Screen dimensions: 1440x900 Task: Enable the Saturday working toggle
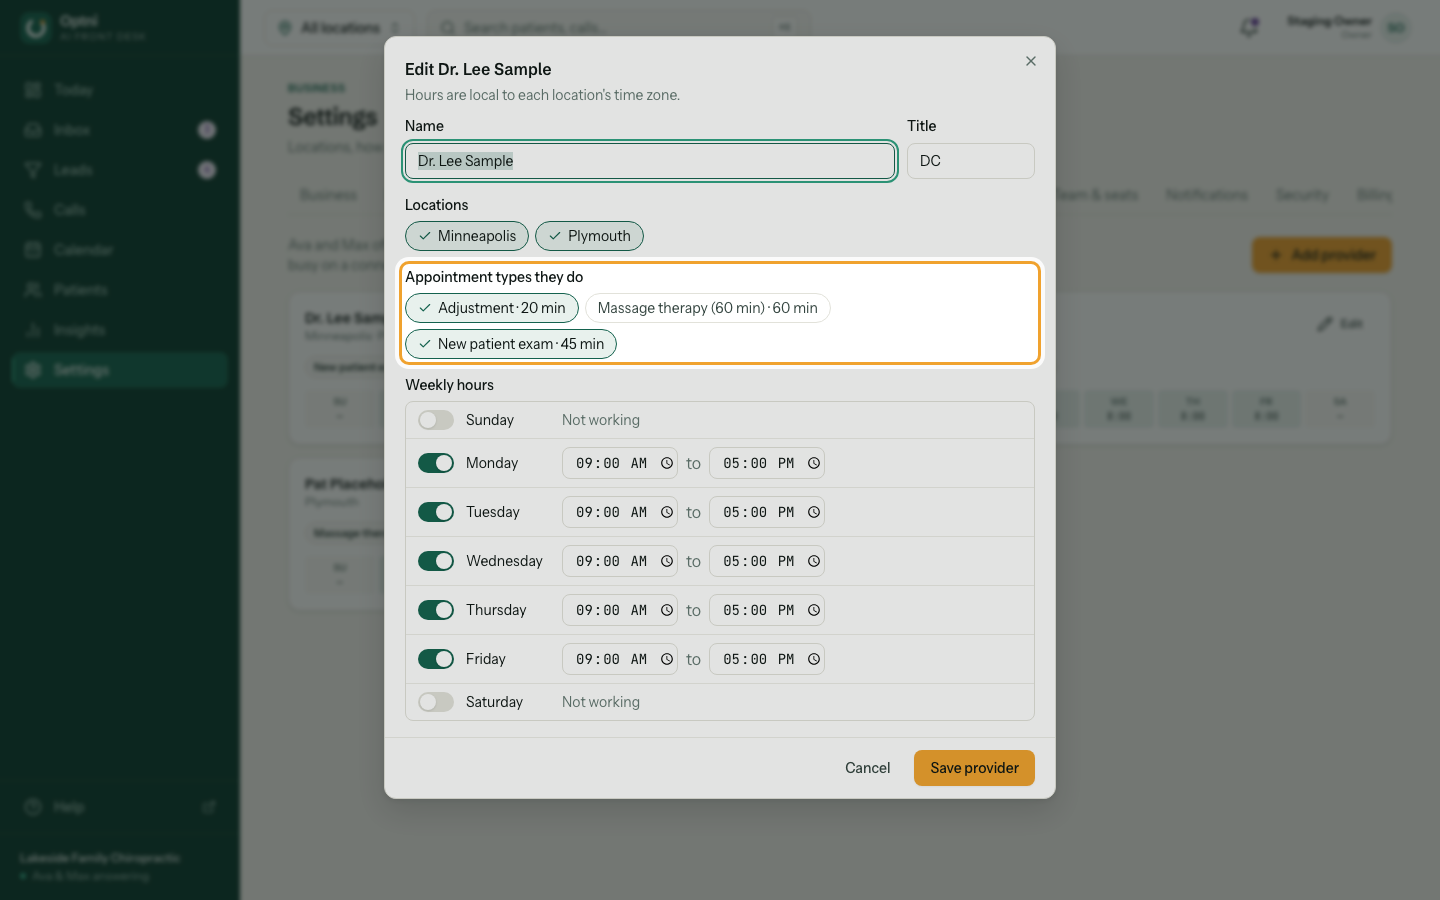(x=436, y=702)
